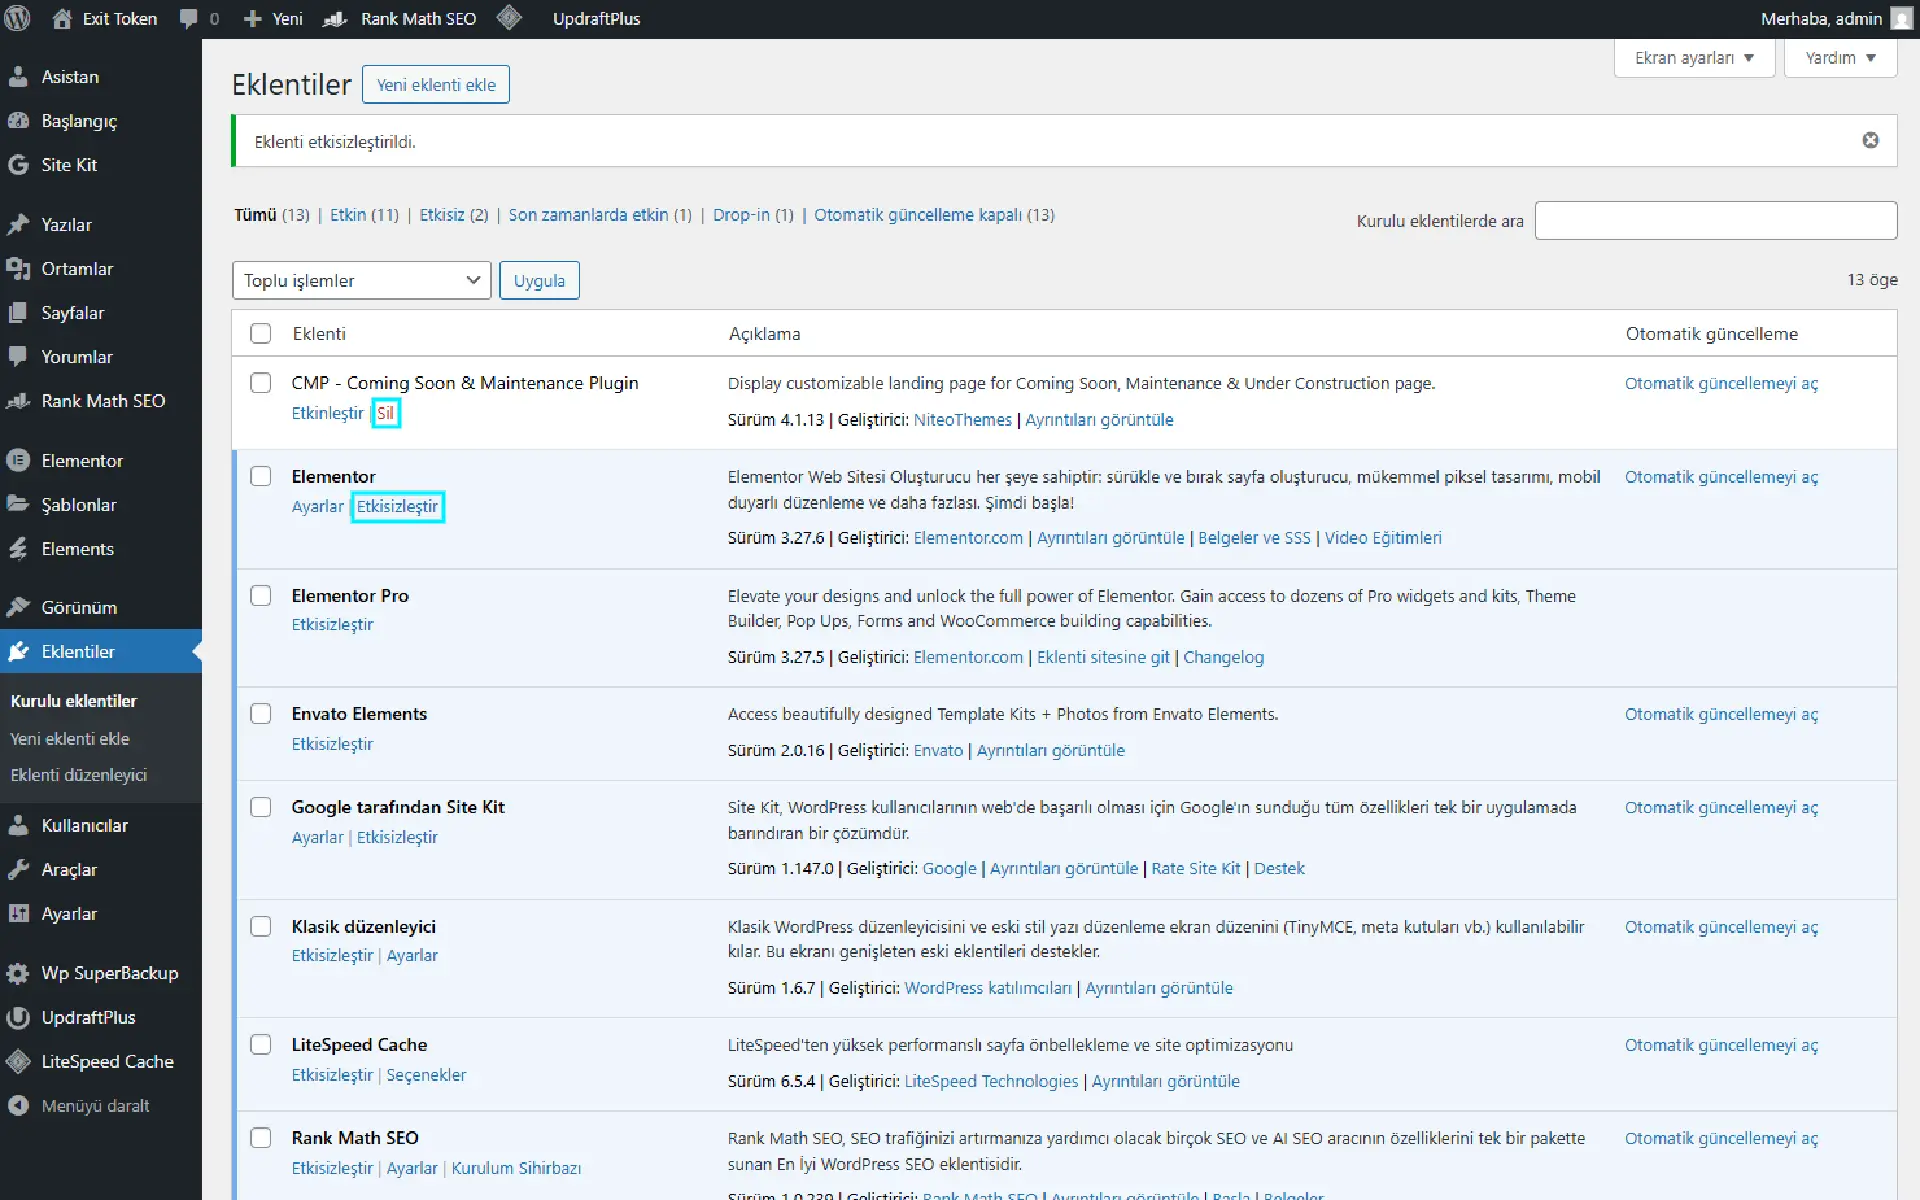Open the UpdraftPlus admin bar item
The width and height of the screenshot is (1920, 1200).
click(x=596, y=19)
